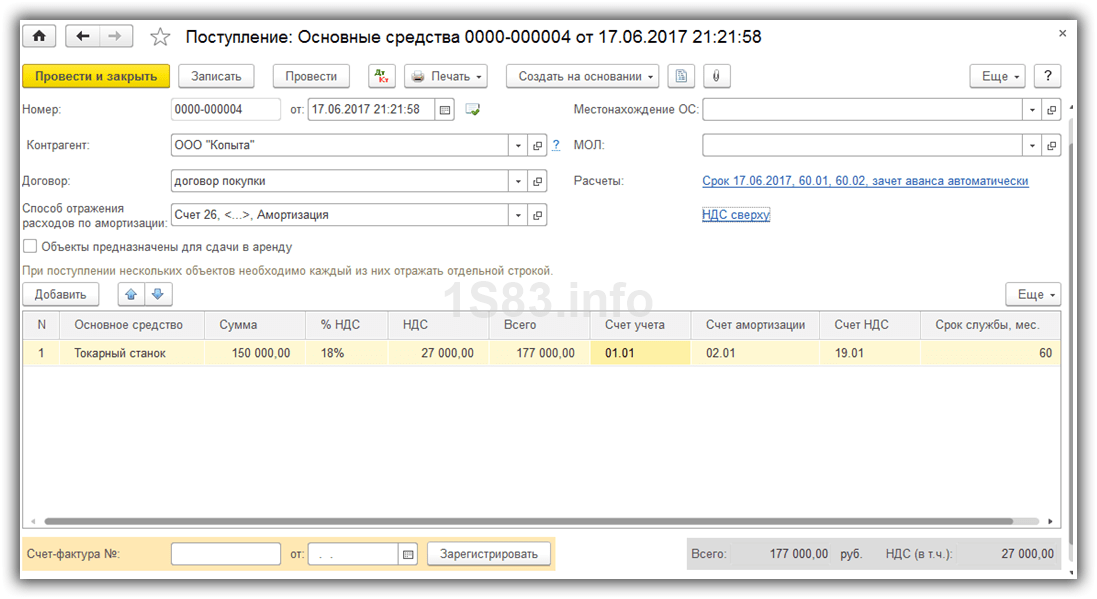Click the question mark link near Контрагент
Viewport: 1097px width, 599px height.
coord(556,146)
